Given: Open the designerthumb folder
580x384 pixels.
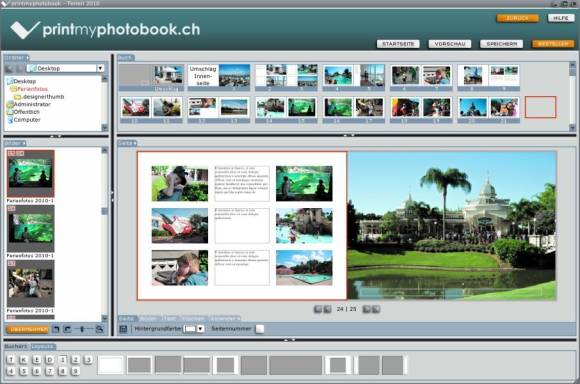Looking at the screenshot, I should [43, 97].
